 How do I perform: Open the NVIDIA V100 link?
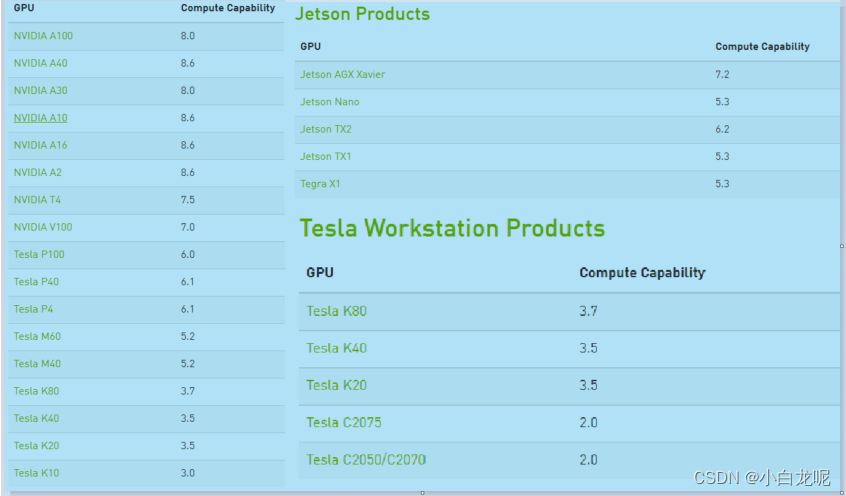pos(43,227)
